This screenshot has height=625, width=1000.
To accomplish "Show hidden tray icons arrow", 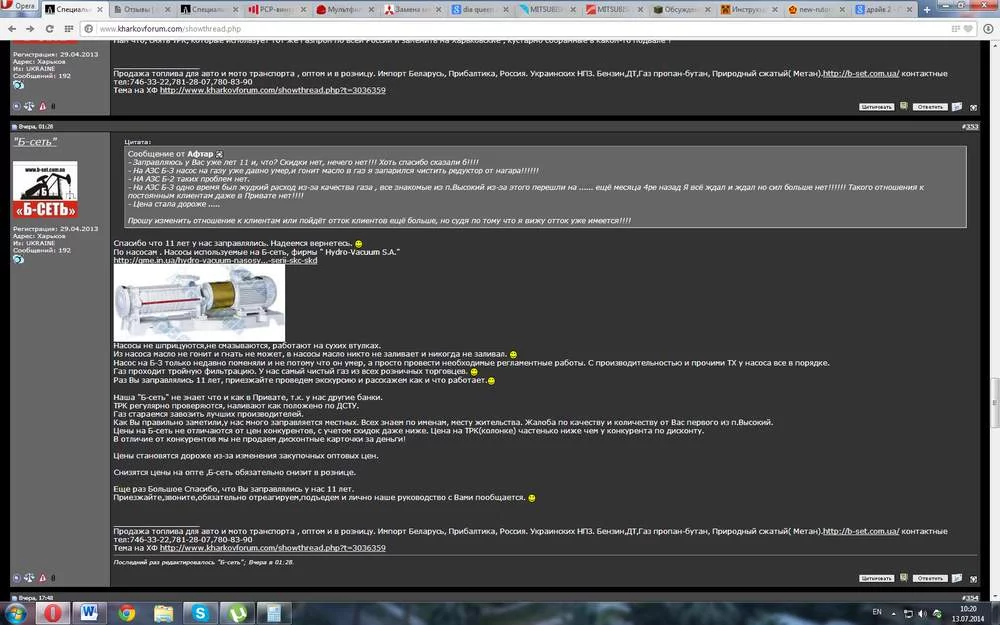I will [893, 614].
